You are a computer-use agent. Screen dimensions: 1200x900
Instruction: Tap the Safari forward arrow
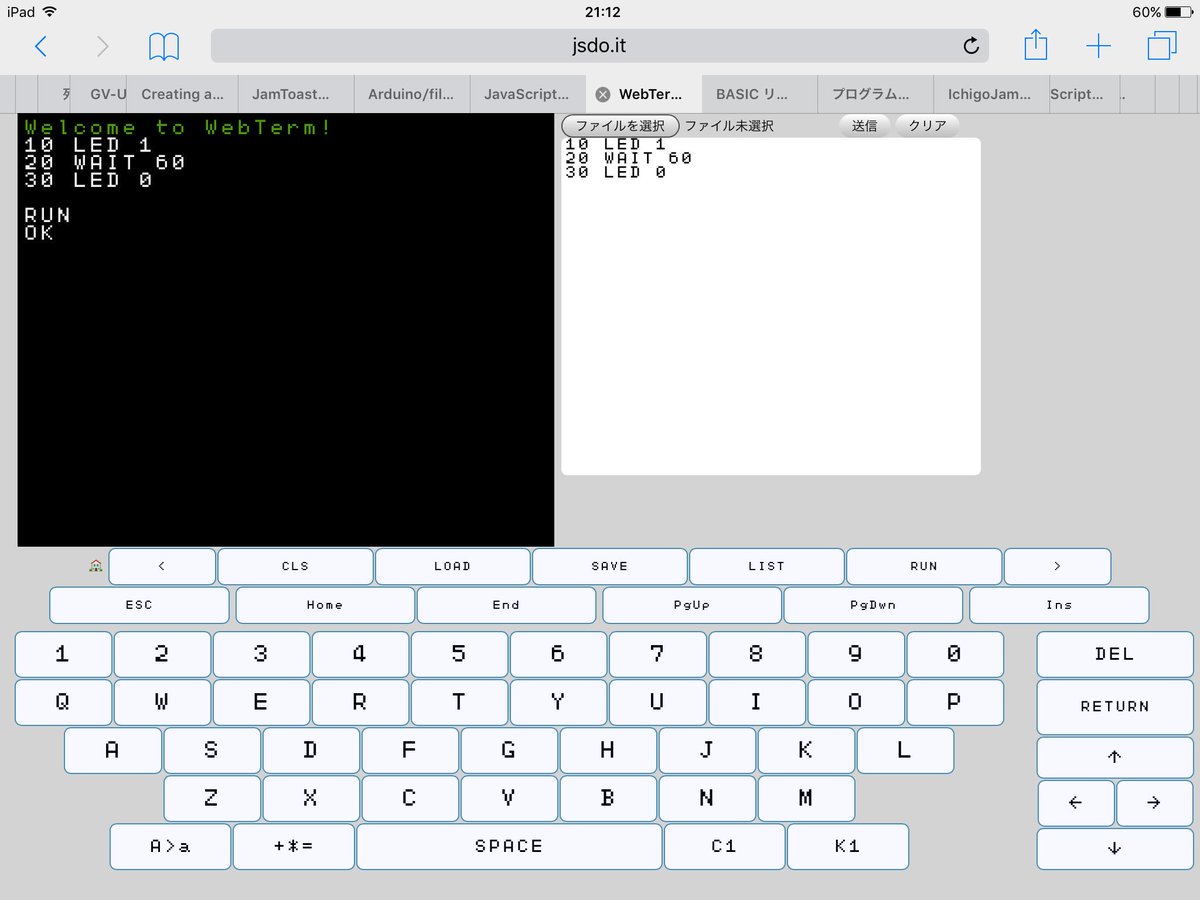pyautogui.click(x=102, y=46)
